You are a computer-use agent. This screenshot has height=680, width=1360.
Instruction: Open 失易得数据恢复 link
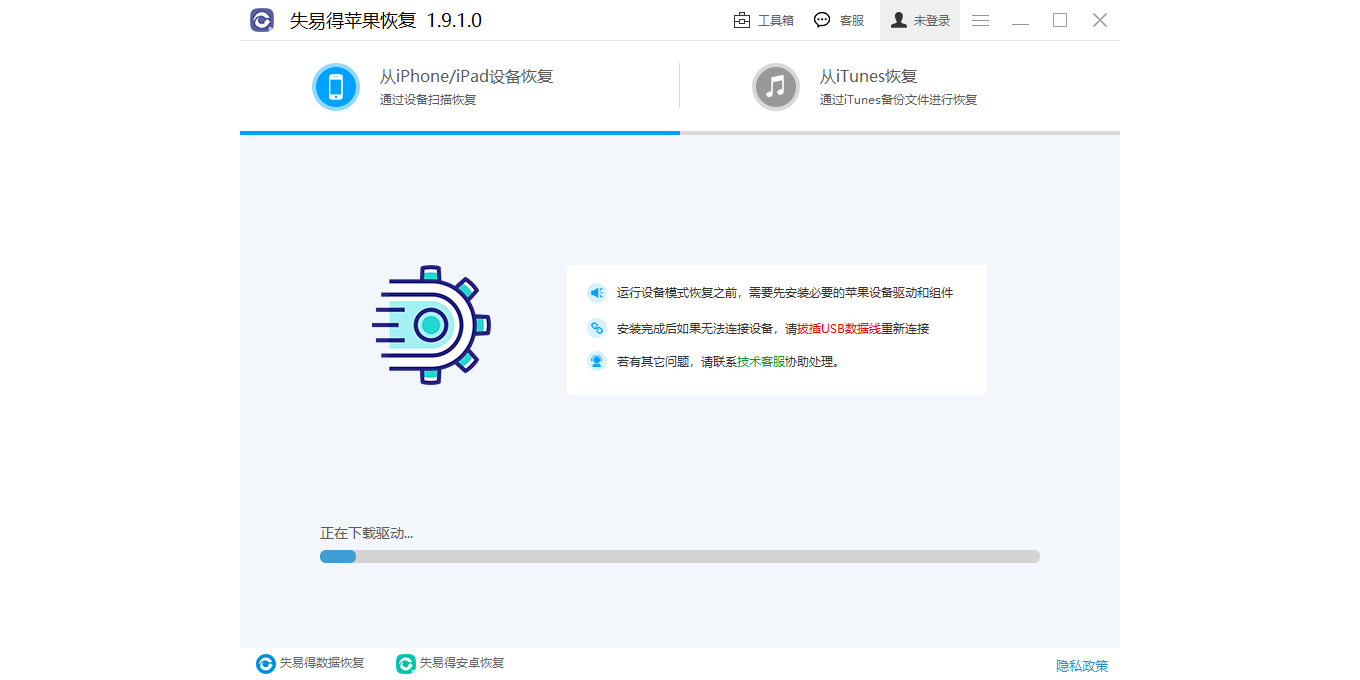click(322, 663)
